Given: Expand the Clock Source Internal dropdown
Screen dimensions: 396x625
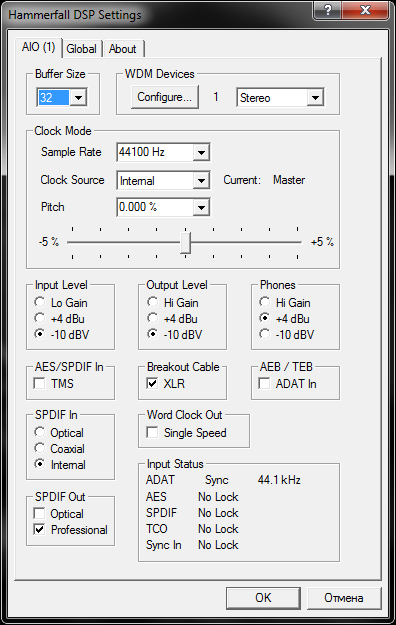Looking at the screenshot, I should 201,181.
